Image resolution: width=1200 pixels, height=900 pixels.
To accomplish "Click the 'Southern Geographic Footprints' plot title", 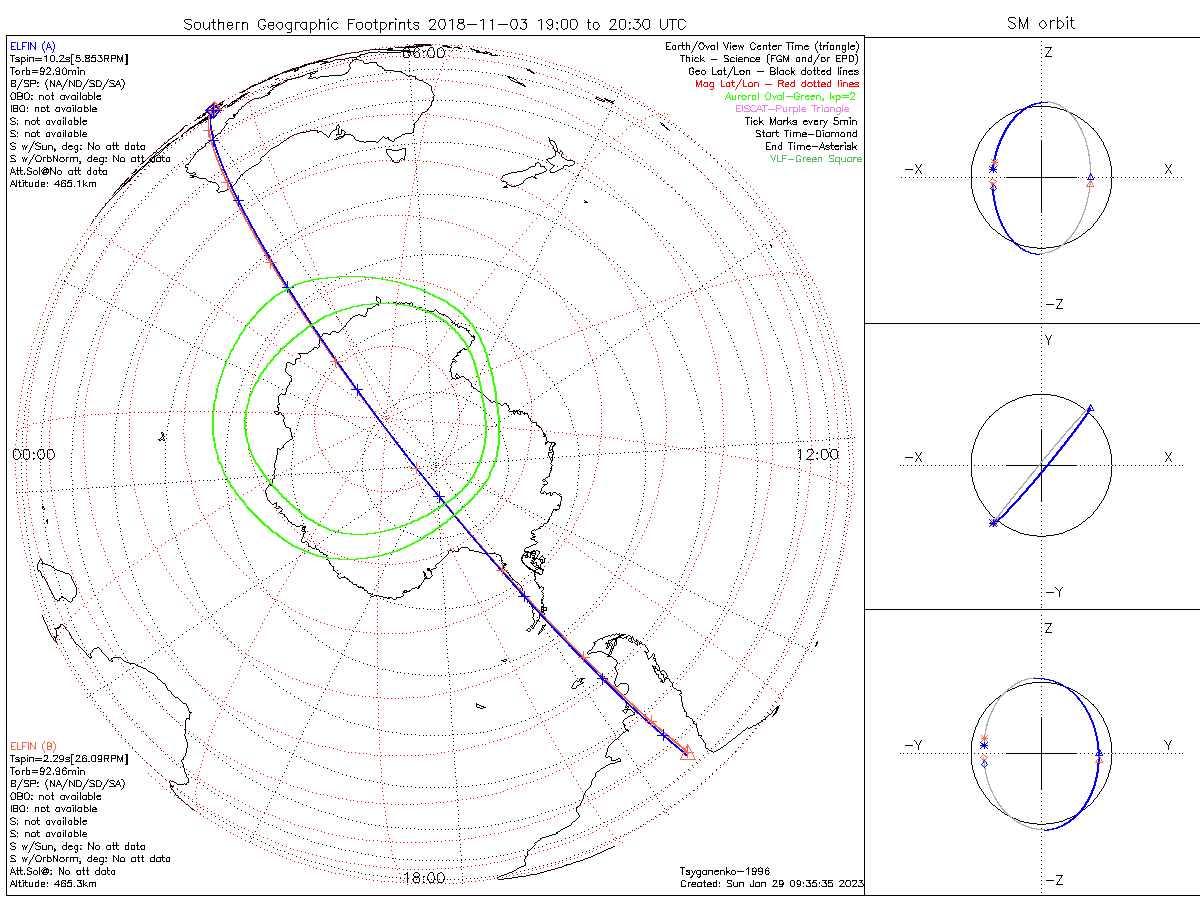I will [x=435, y=23].
